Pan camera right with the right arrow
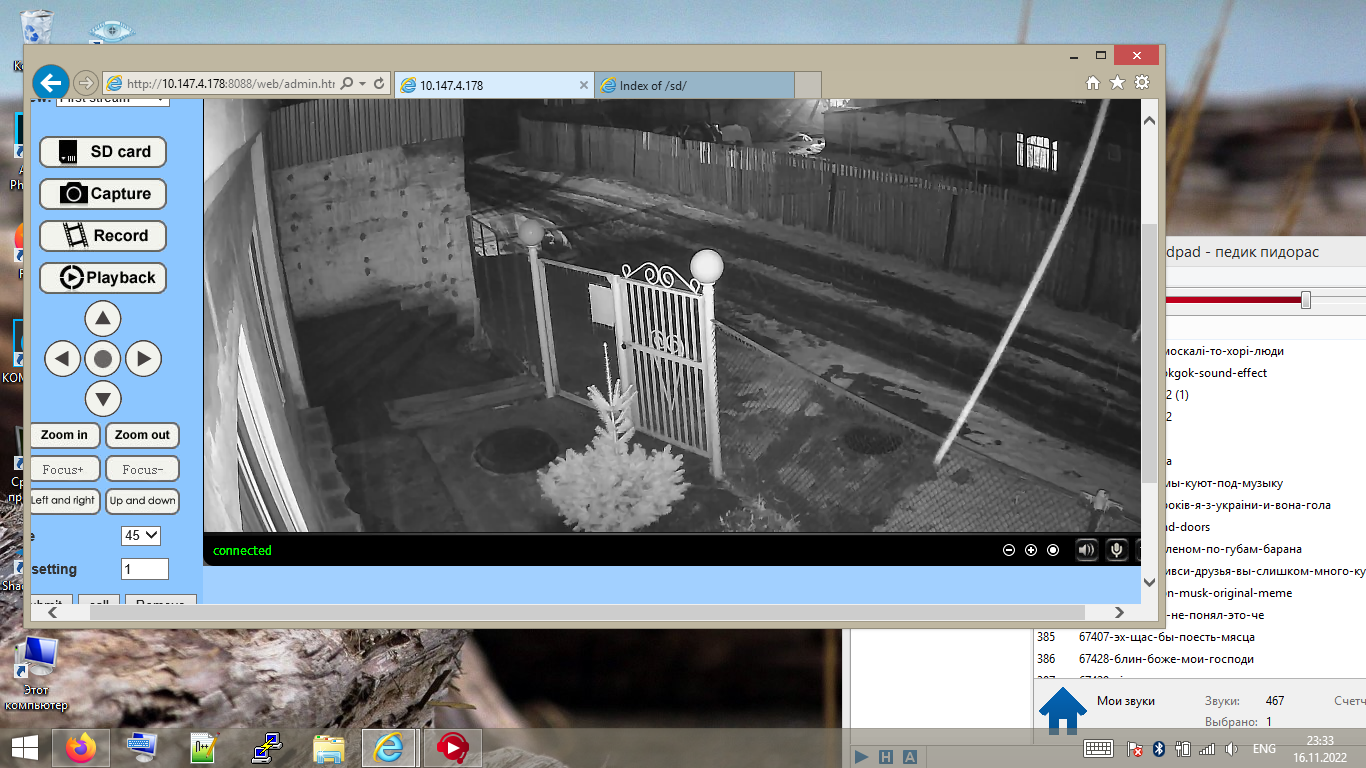Viewport: 1366px width, 768px height. click(x=143, y=358)
